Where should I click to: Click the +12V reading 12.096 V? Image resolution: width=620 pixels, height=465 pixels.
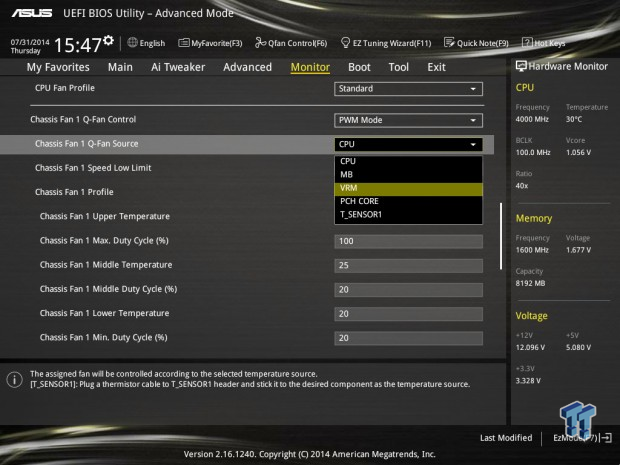click(530, 348)
